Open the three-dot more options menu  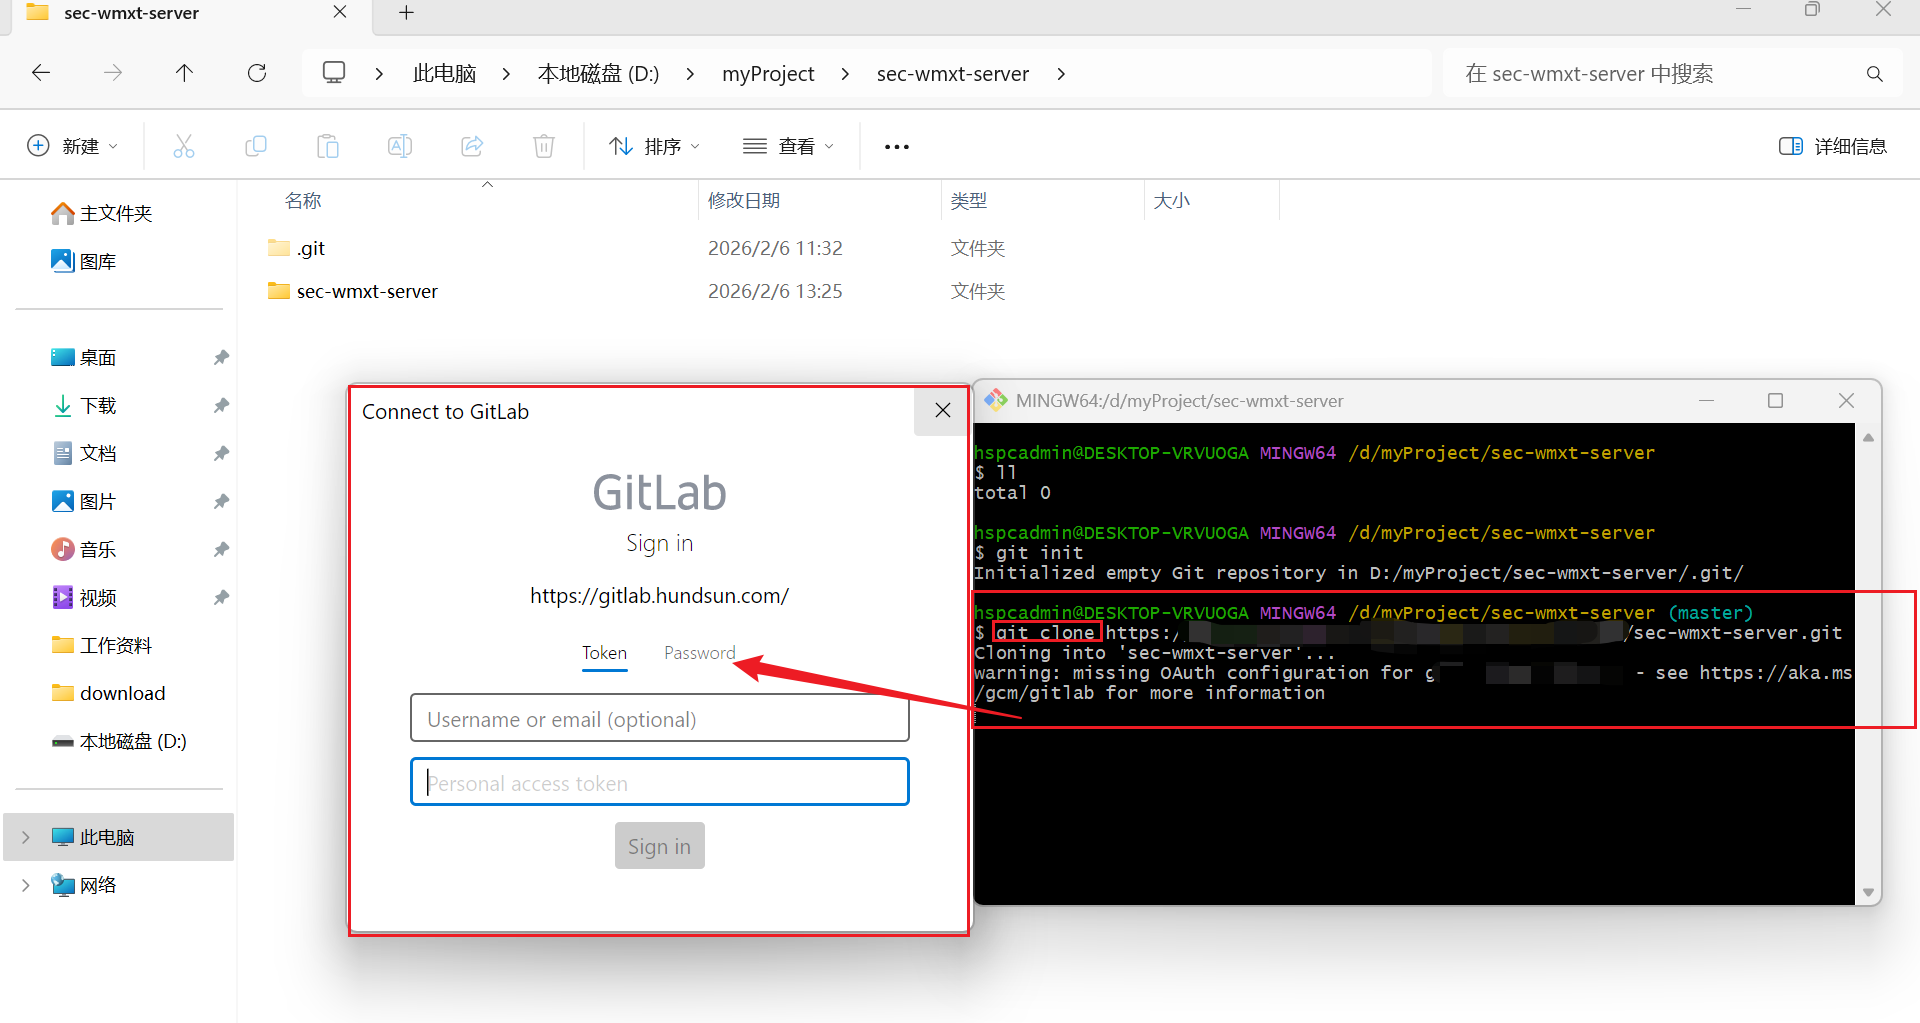point(897,147)
